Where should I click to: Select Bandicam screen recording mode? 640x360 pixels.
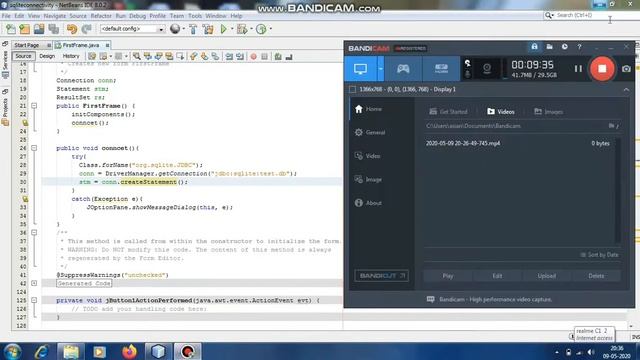(x=360, y=69)
